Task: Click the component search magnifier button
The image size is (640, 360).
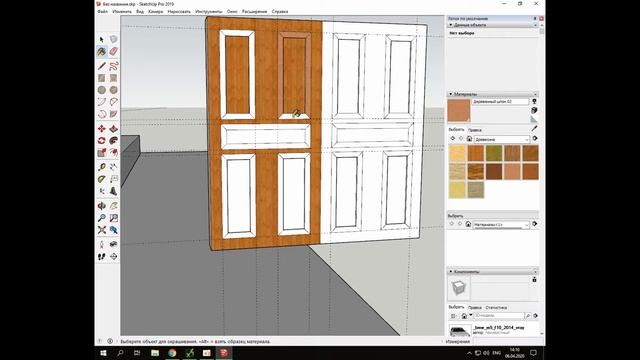Action: (x=528, y=316)
